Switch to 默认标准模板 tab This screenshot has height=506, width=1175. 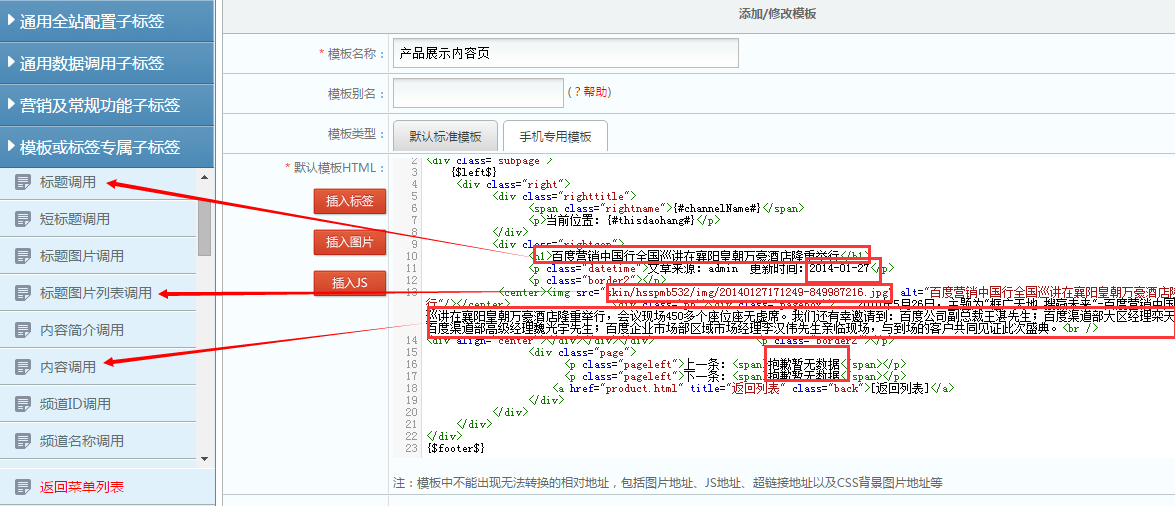444,136
